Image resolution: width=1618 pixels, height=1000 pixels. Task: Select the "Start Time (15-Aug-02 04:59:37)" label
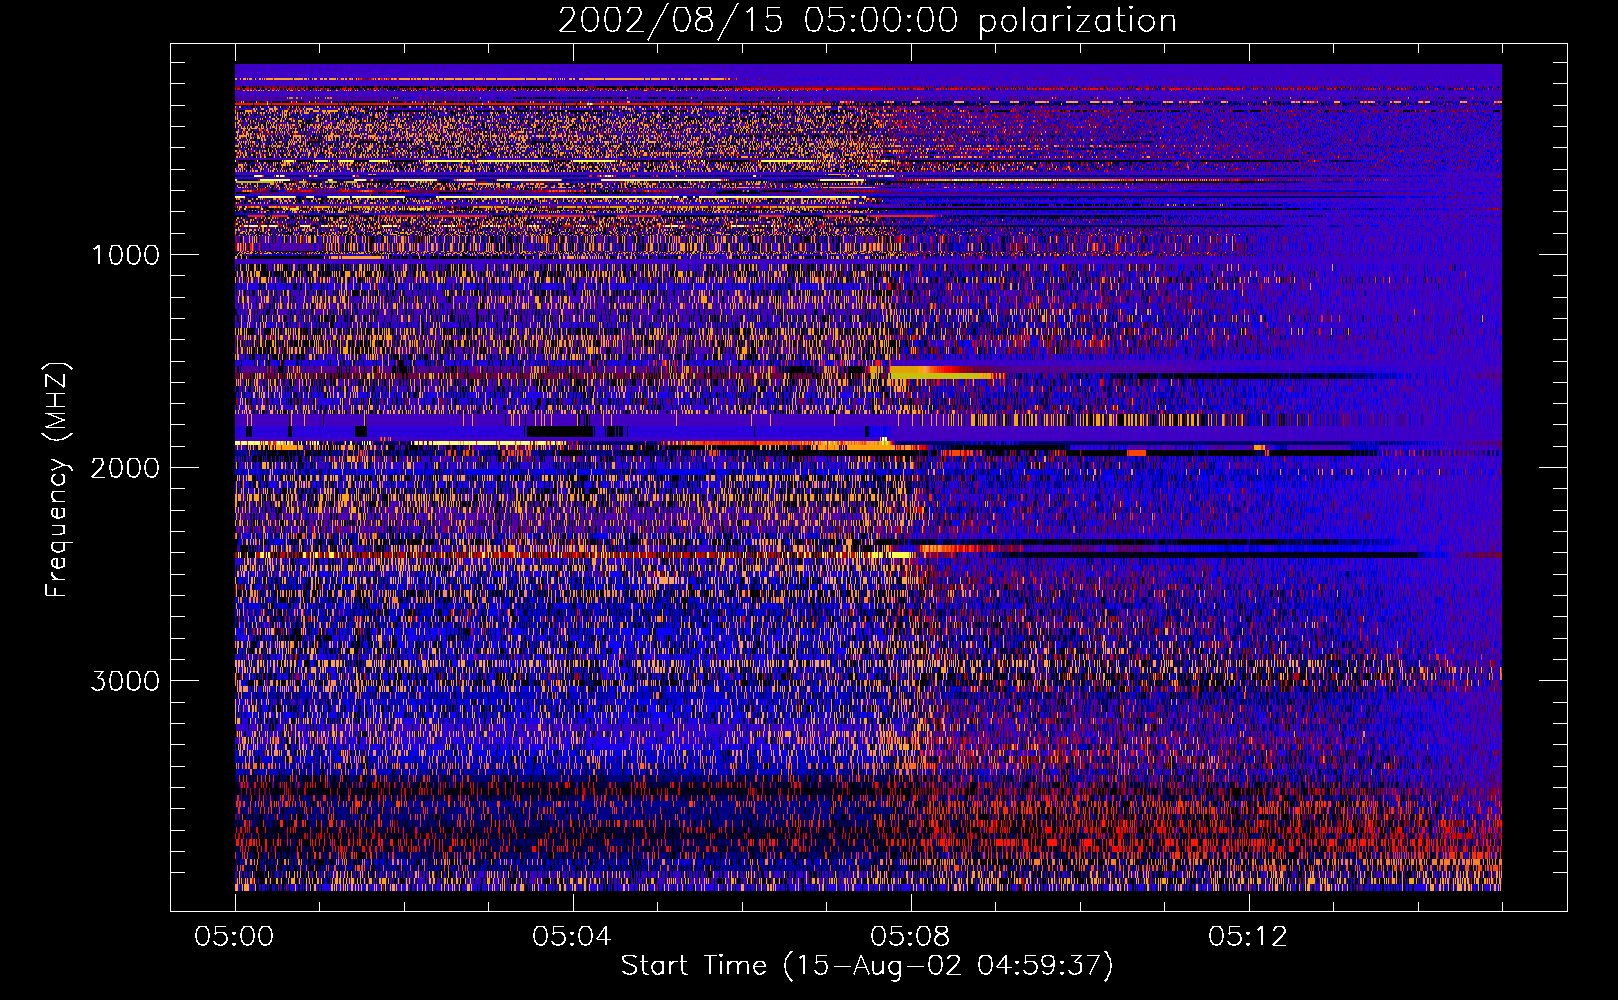coord(867,966)
